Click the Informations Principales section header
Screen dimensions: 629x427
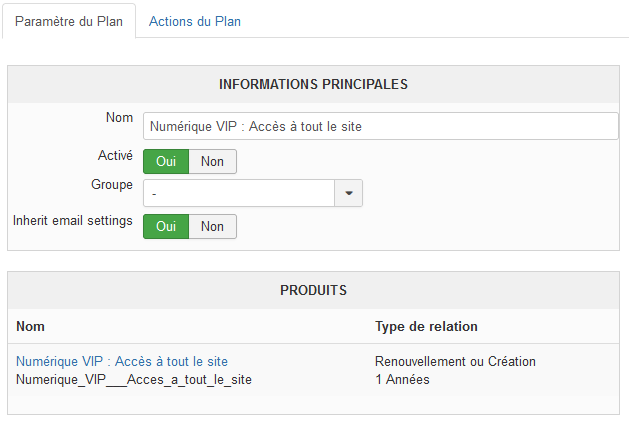(x=313, y=84)
